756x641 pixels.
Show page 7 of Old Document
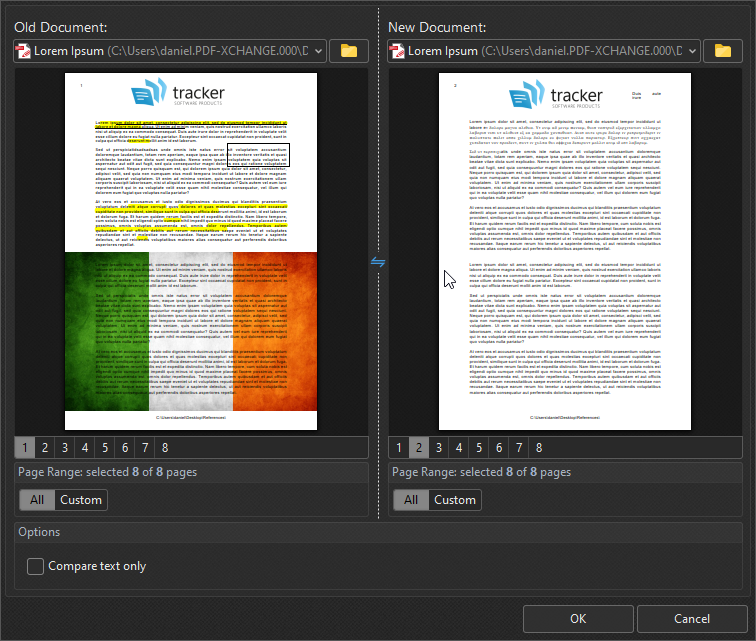click(145, 448)
